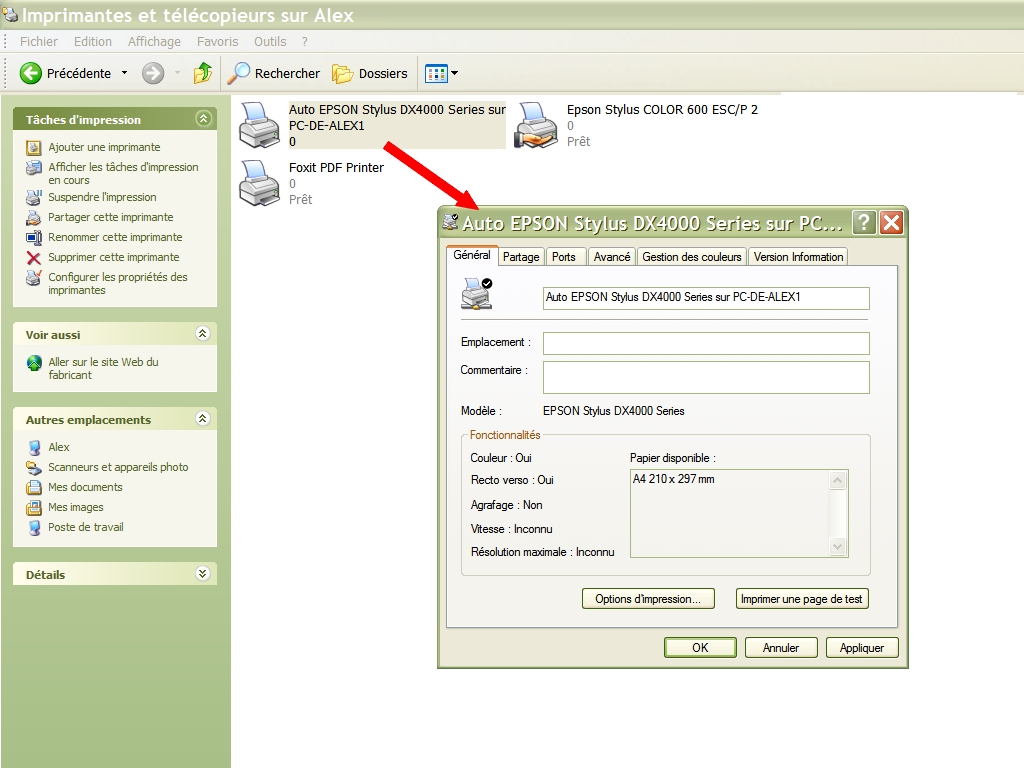Switch to the Gestion des couleurs tab

pyautogui.click(x=692, y=257)
